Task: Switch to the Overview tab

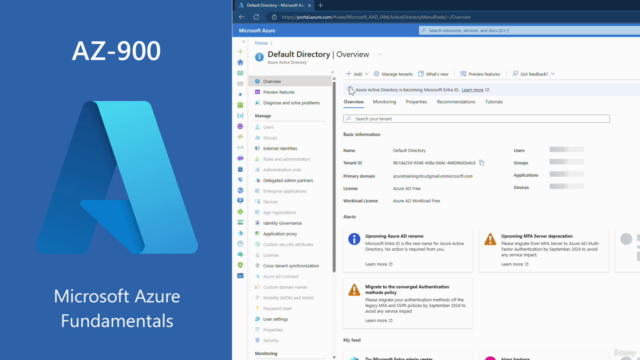Action: (x=353, y=102)
